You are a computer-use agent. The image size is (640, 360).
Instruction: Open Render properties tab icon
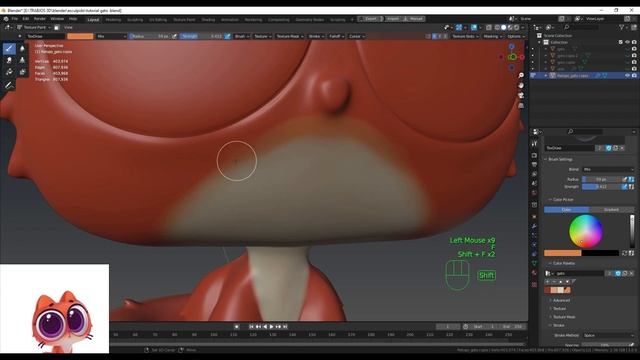click(x=534, y=156)
